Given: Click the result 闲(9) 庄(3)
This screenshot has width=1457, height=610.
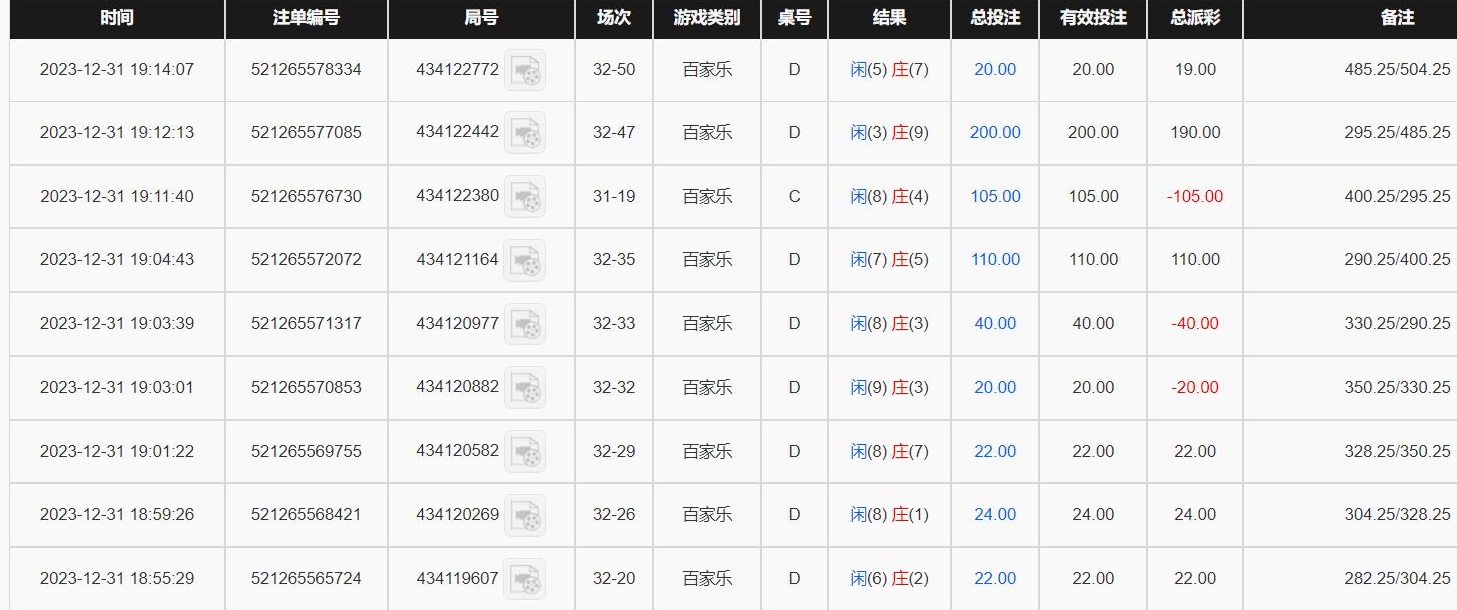Looking at the screenshot, I should 889,388.
